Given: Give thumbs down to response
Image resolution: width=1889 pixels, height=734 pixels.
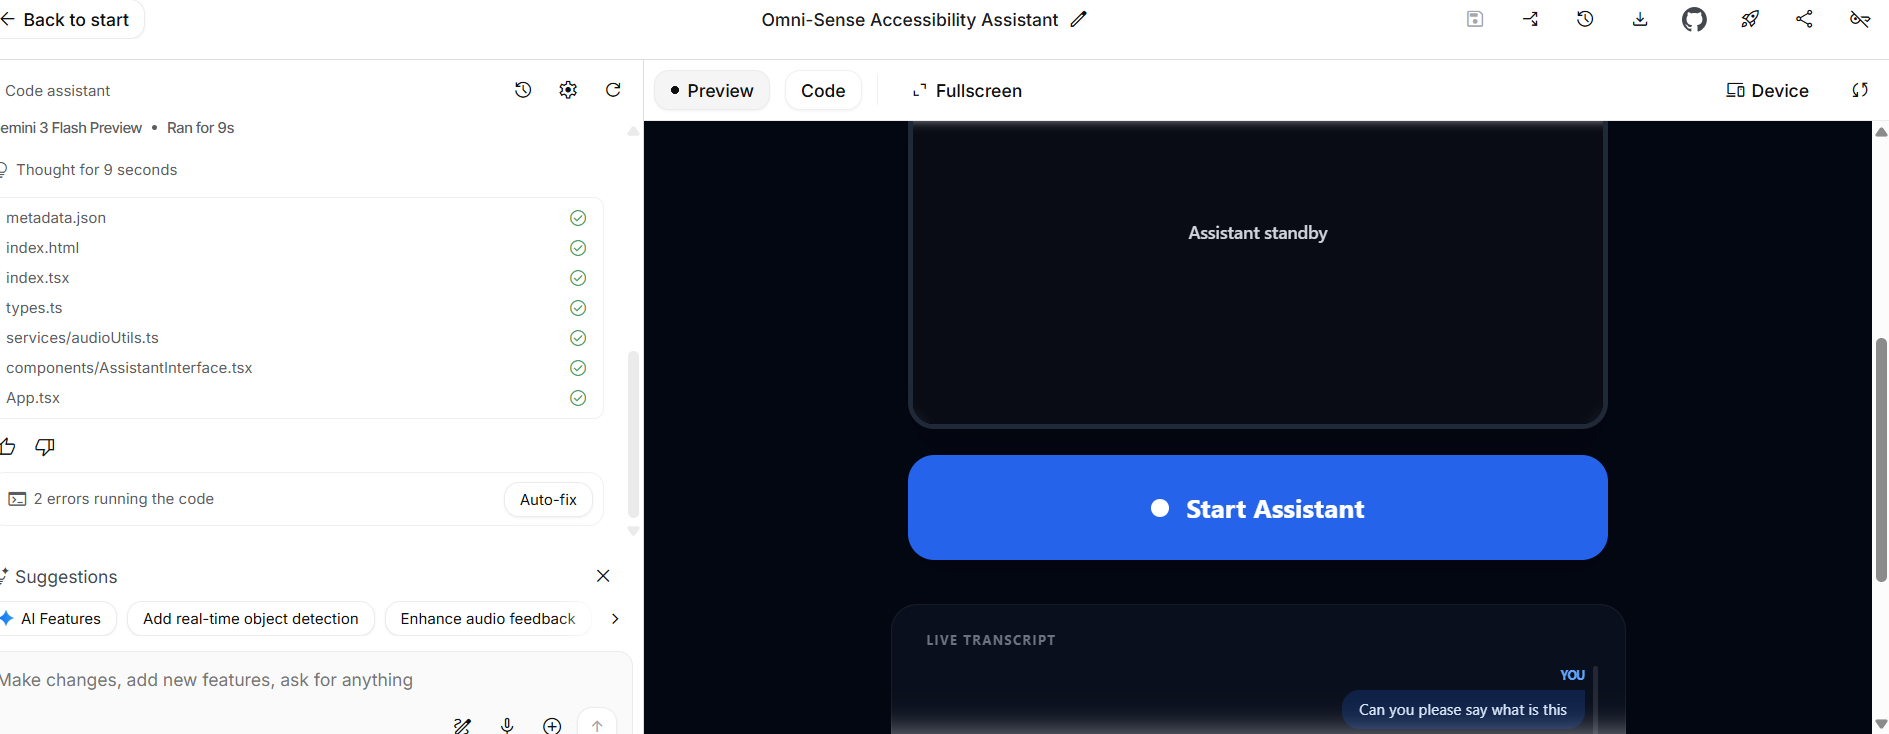Looking at the screenshot, I should (x=45, y=447).
